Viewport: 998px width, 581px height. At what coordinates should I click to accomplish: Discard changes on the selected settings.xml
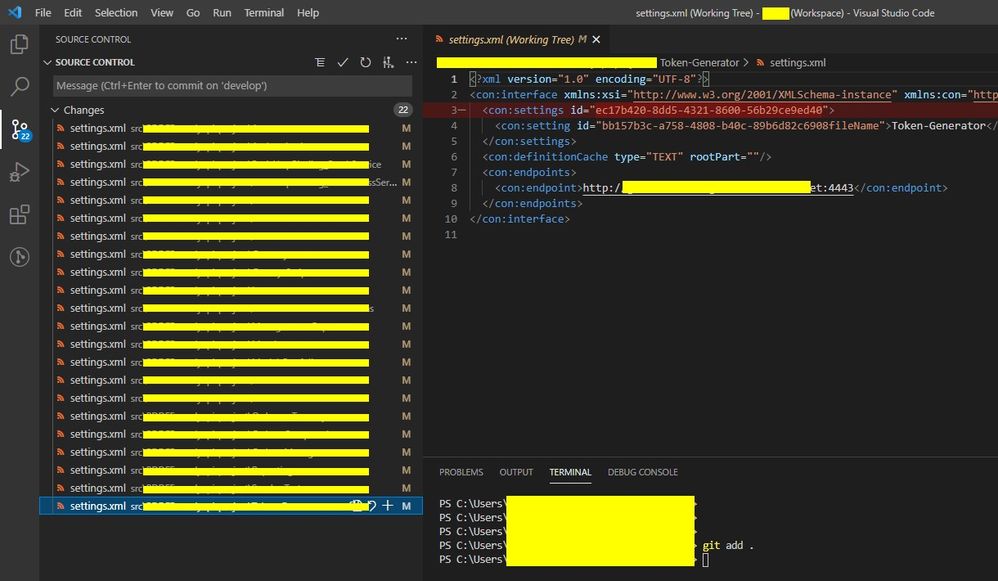click(372, 506)
